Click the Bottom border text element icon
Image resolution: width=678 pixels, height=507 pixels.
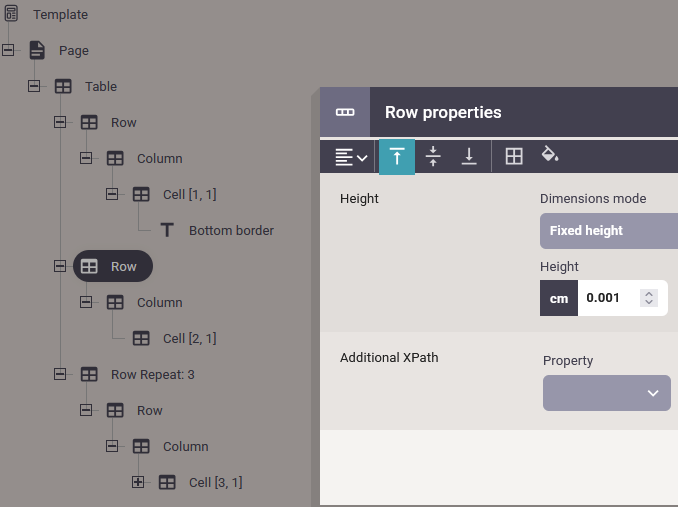coord(167,230)
